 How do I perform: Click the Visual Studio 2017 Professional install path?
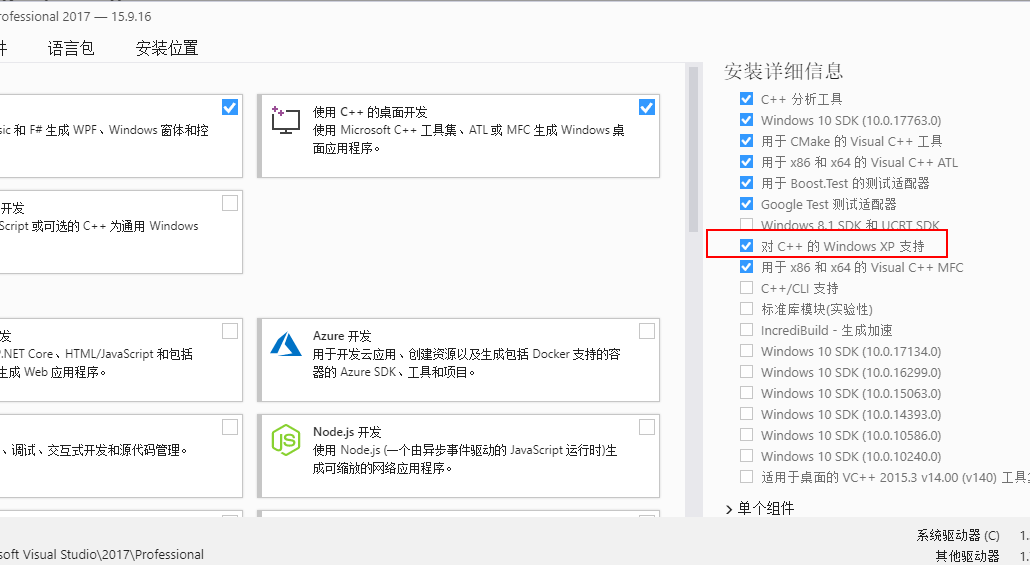(x=102, y=554)
